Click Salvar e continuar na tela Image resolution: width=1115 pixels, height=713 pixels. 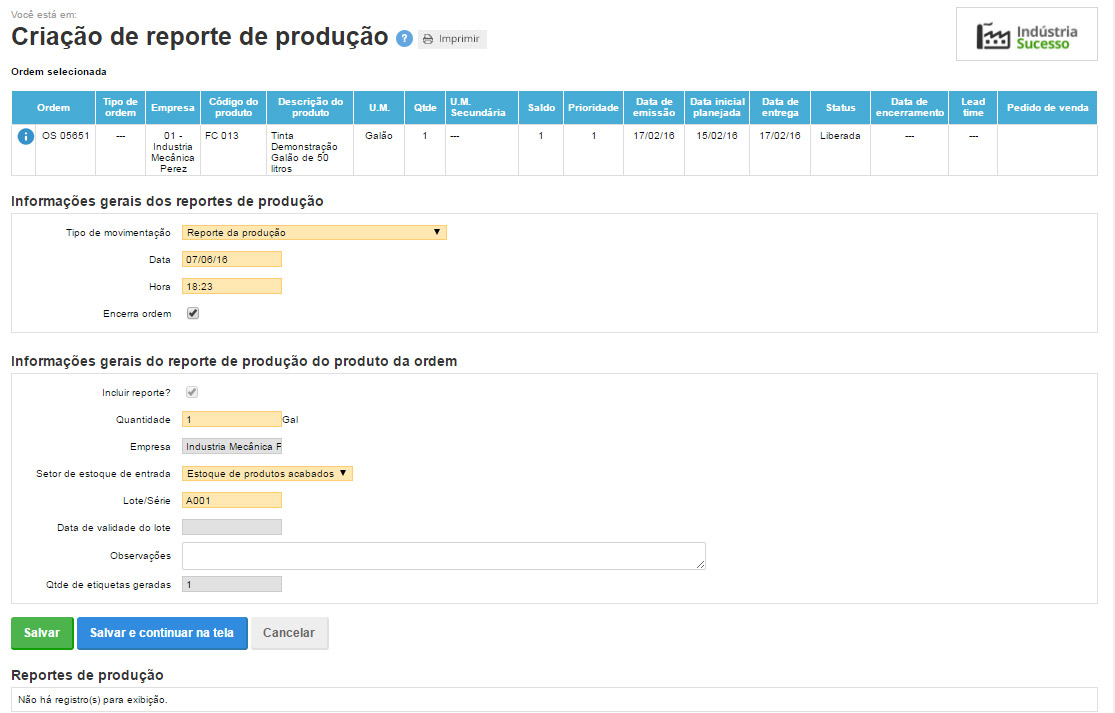pyautogui.click(x=162, y=633)
